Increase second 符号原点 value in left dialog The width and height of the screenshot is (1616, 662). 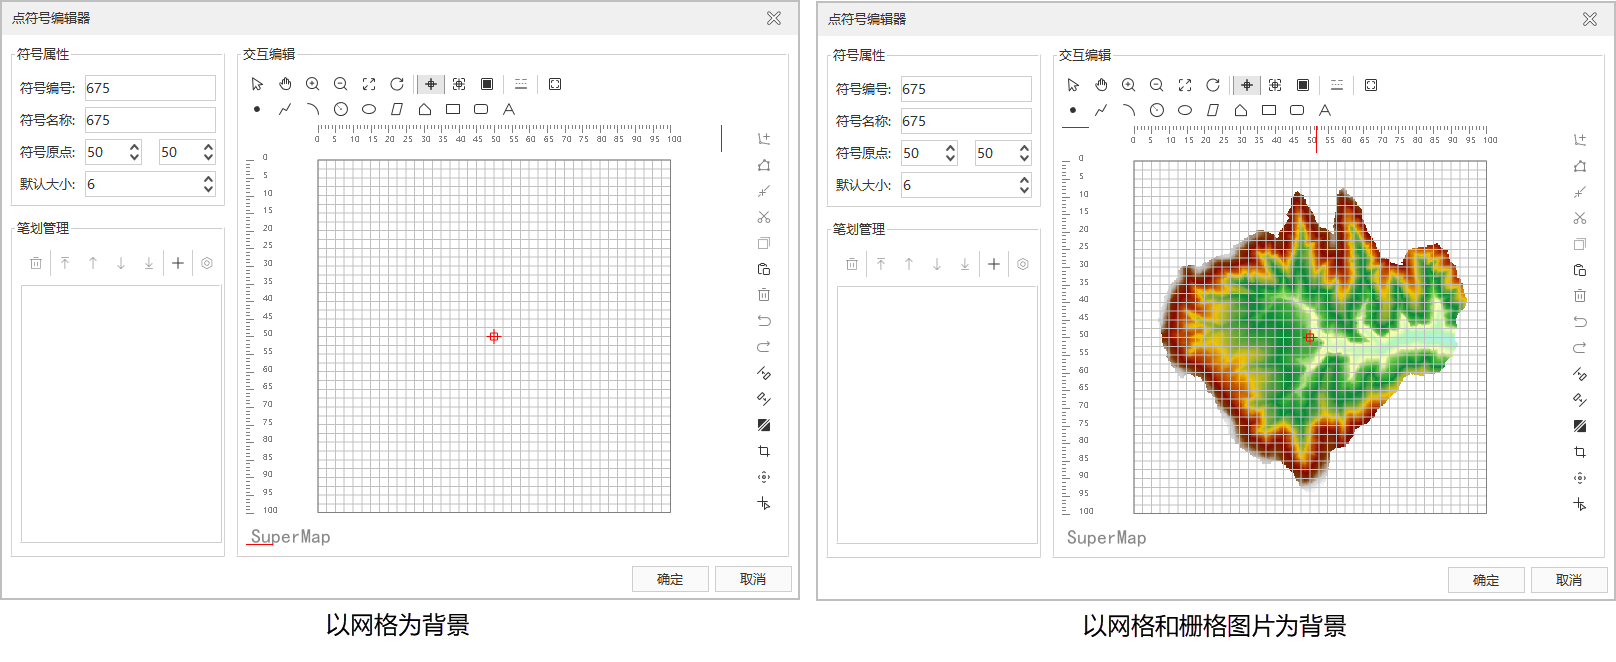[x=208, y=147]
